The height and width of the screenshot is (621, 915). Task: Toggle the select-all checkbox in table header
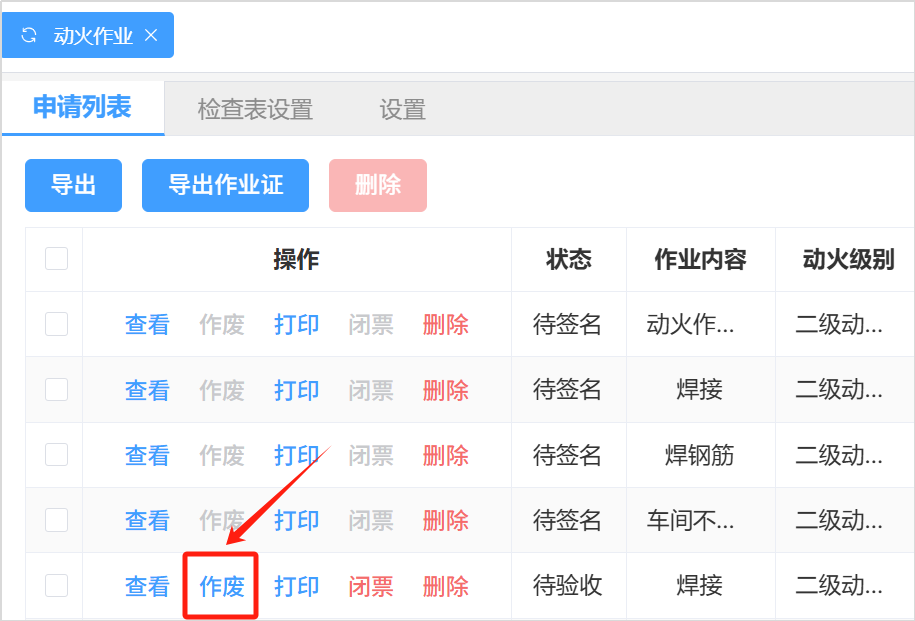click(56, 259)
